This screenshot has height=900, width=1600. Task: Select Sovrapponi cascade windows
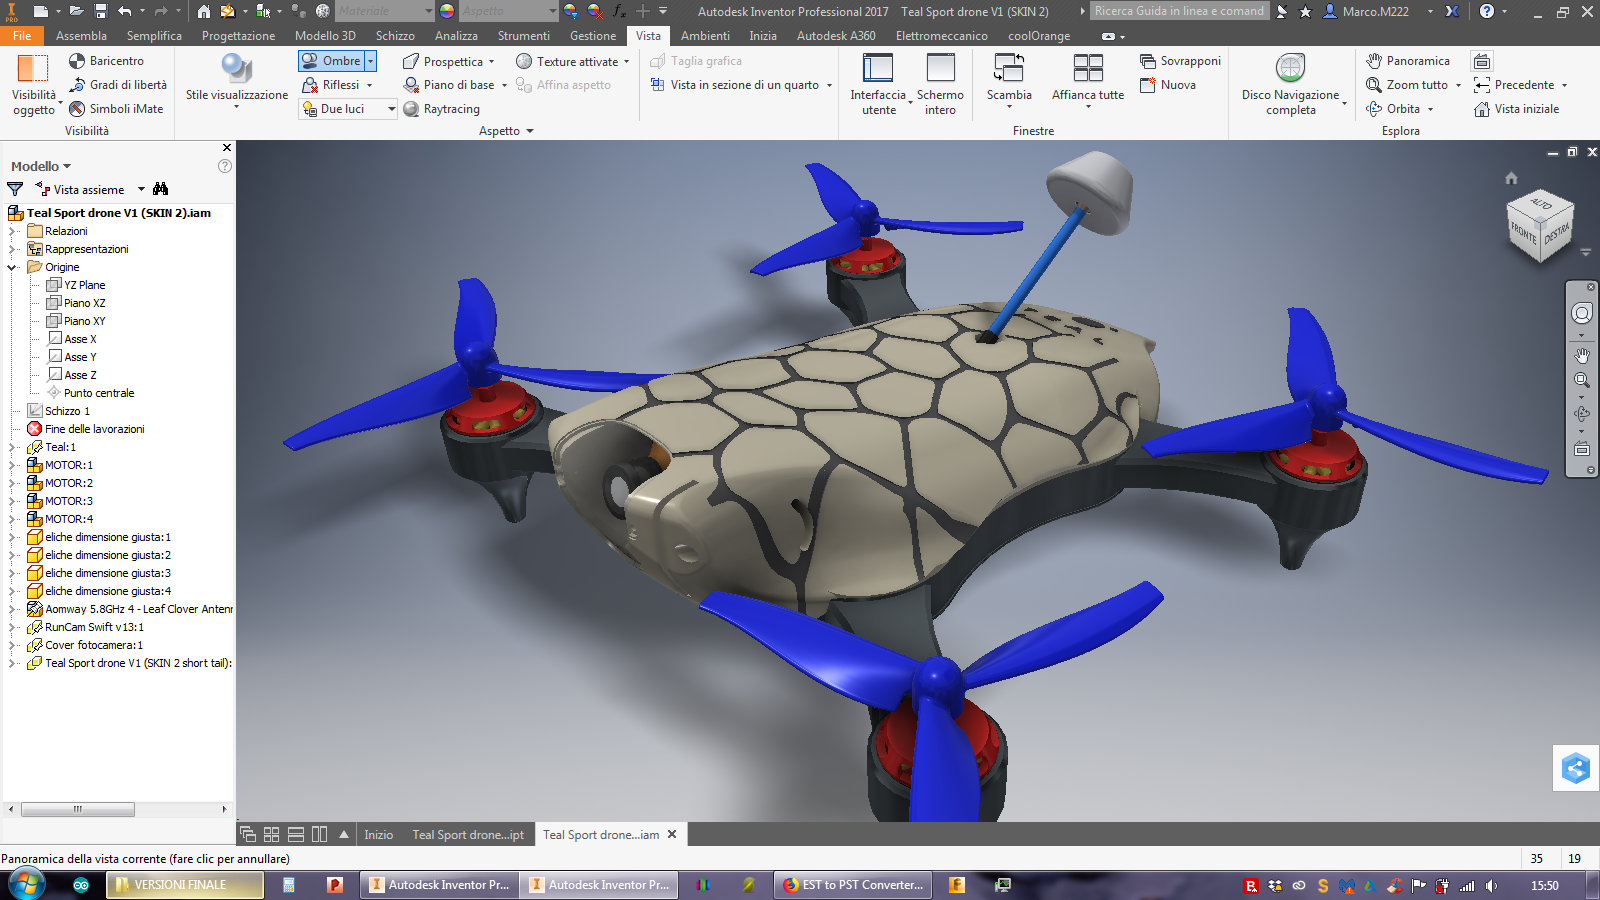[x=1180, y=61]
